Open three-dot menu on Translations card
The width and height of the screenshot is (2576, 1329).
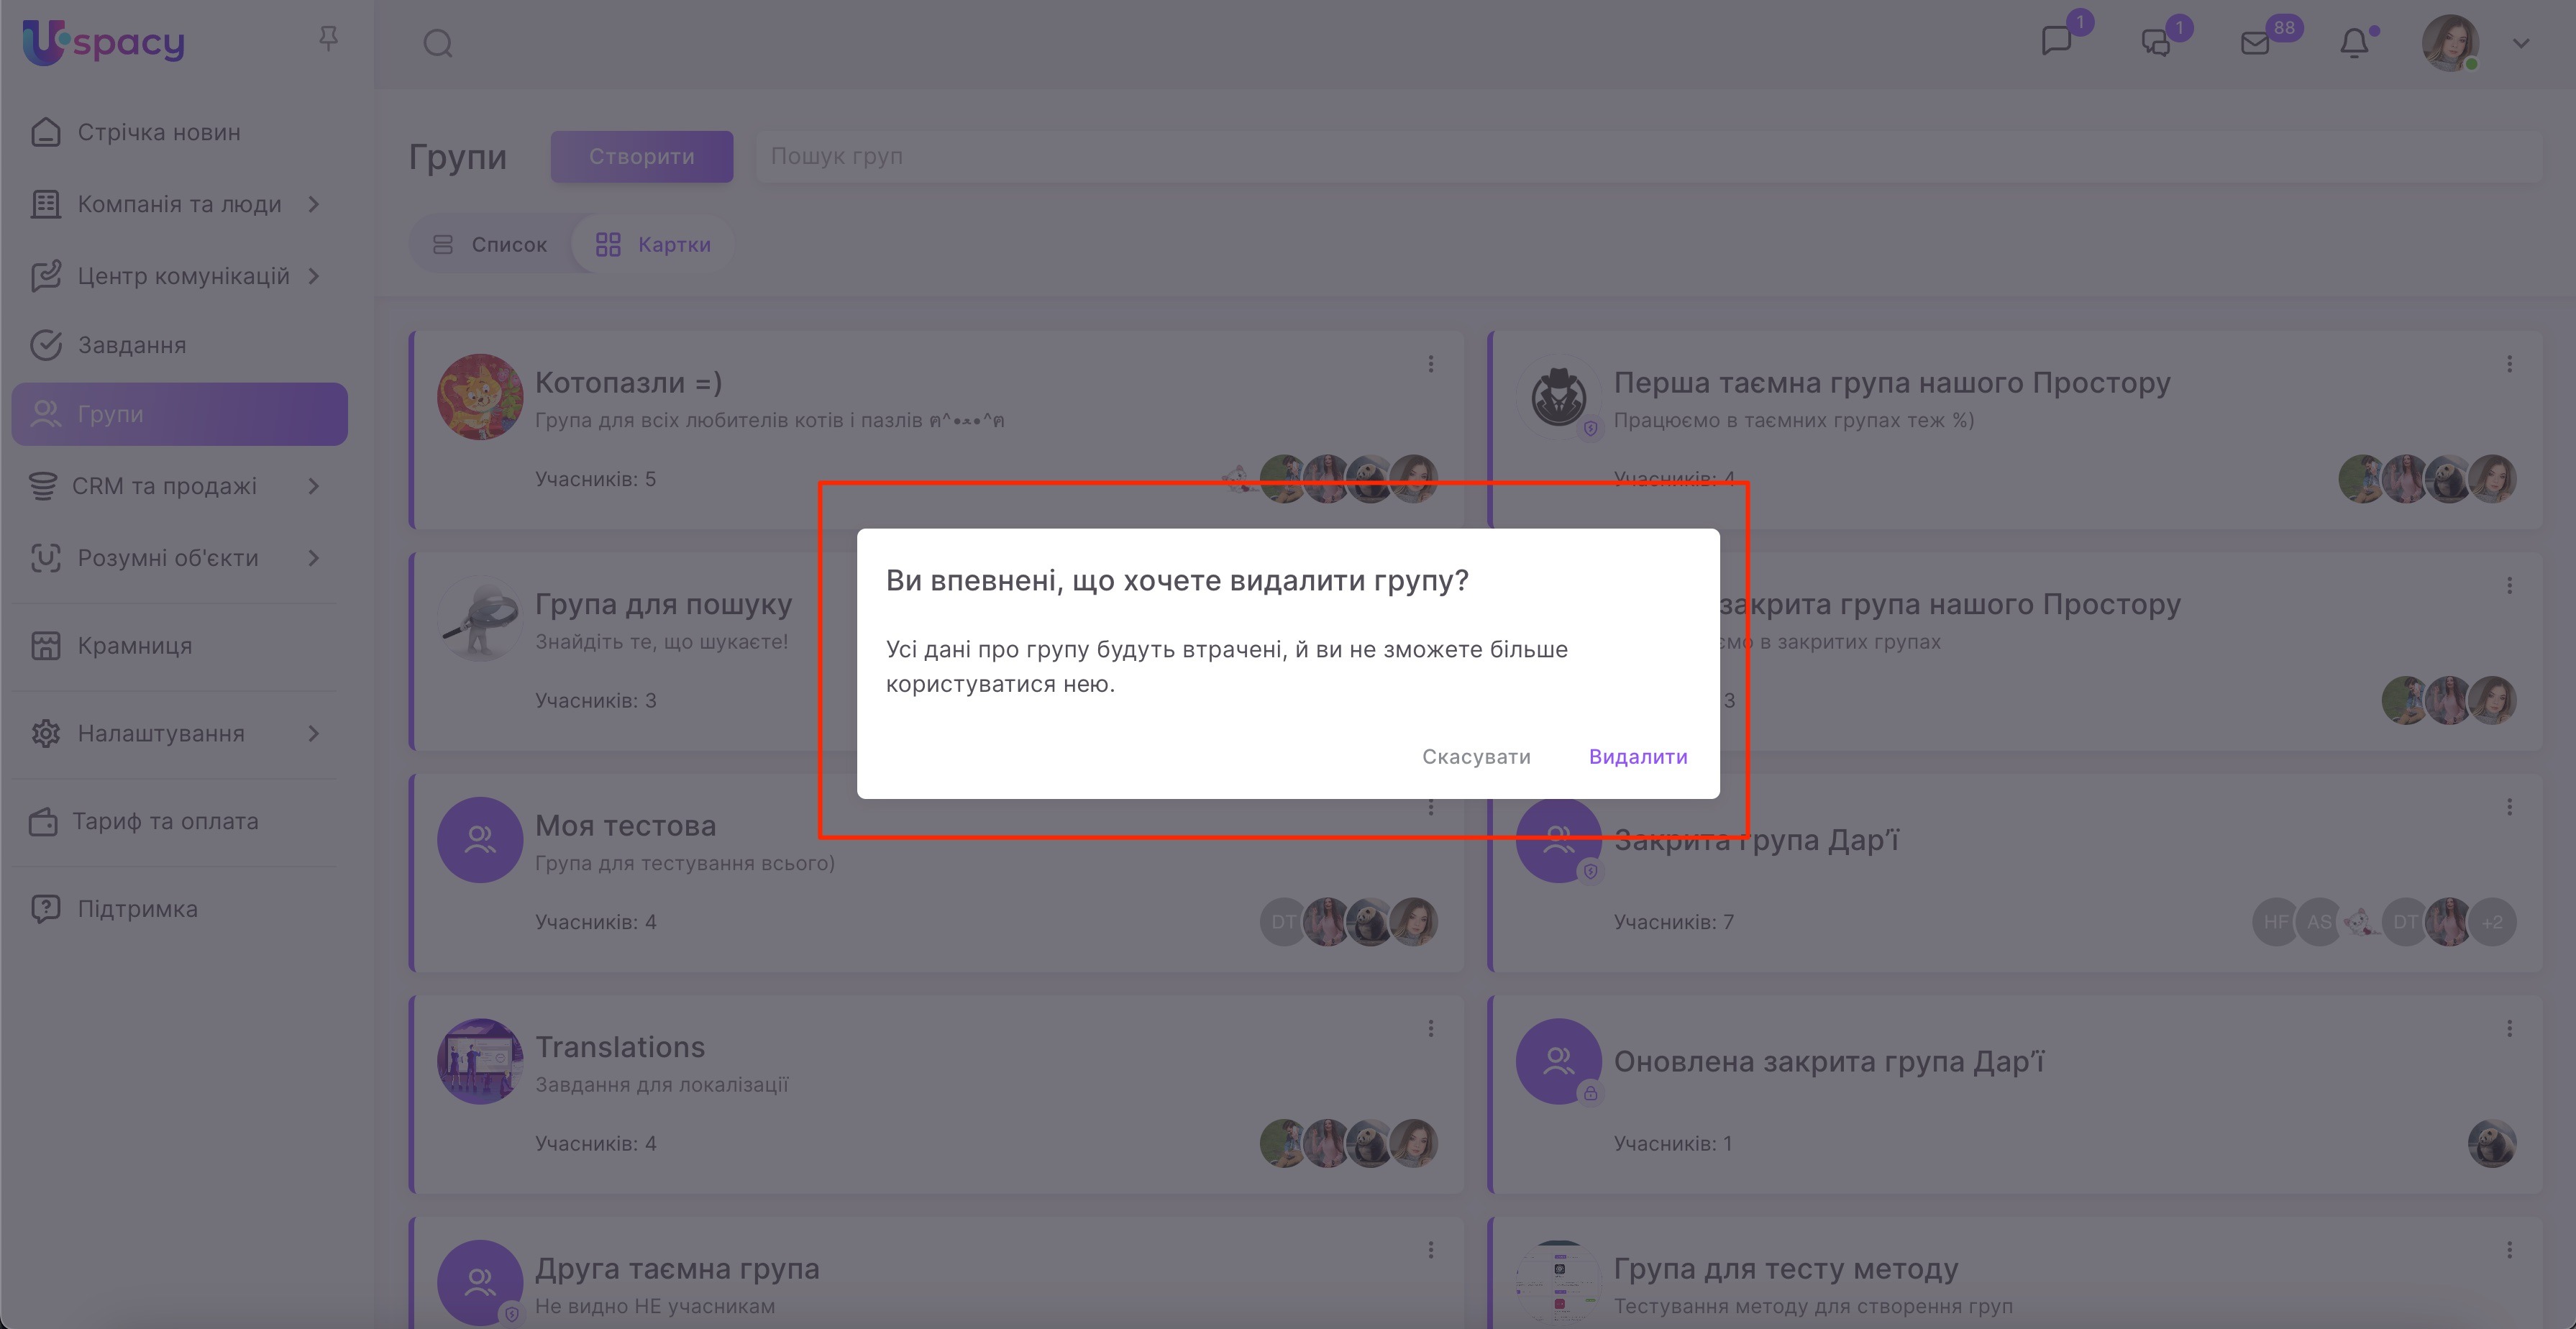[1431, 1028]
